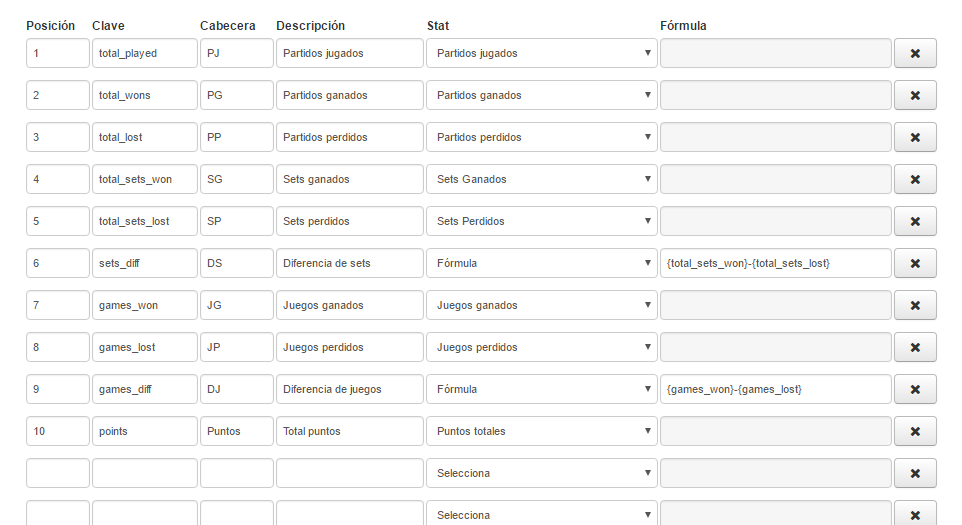Remove the points row with X icon
962x525 pixels.
[915, 431]
